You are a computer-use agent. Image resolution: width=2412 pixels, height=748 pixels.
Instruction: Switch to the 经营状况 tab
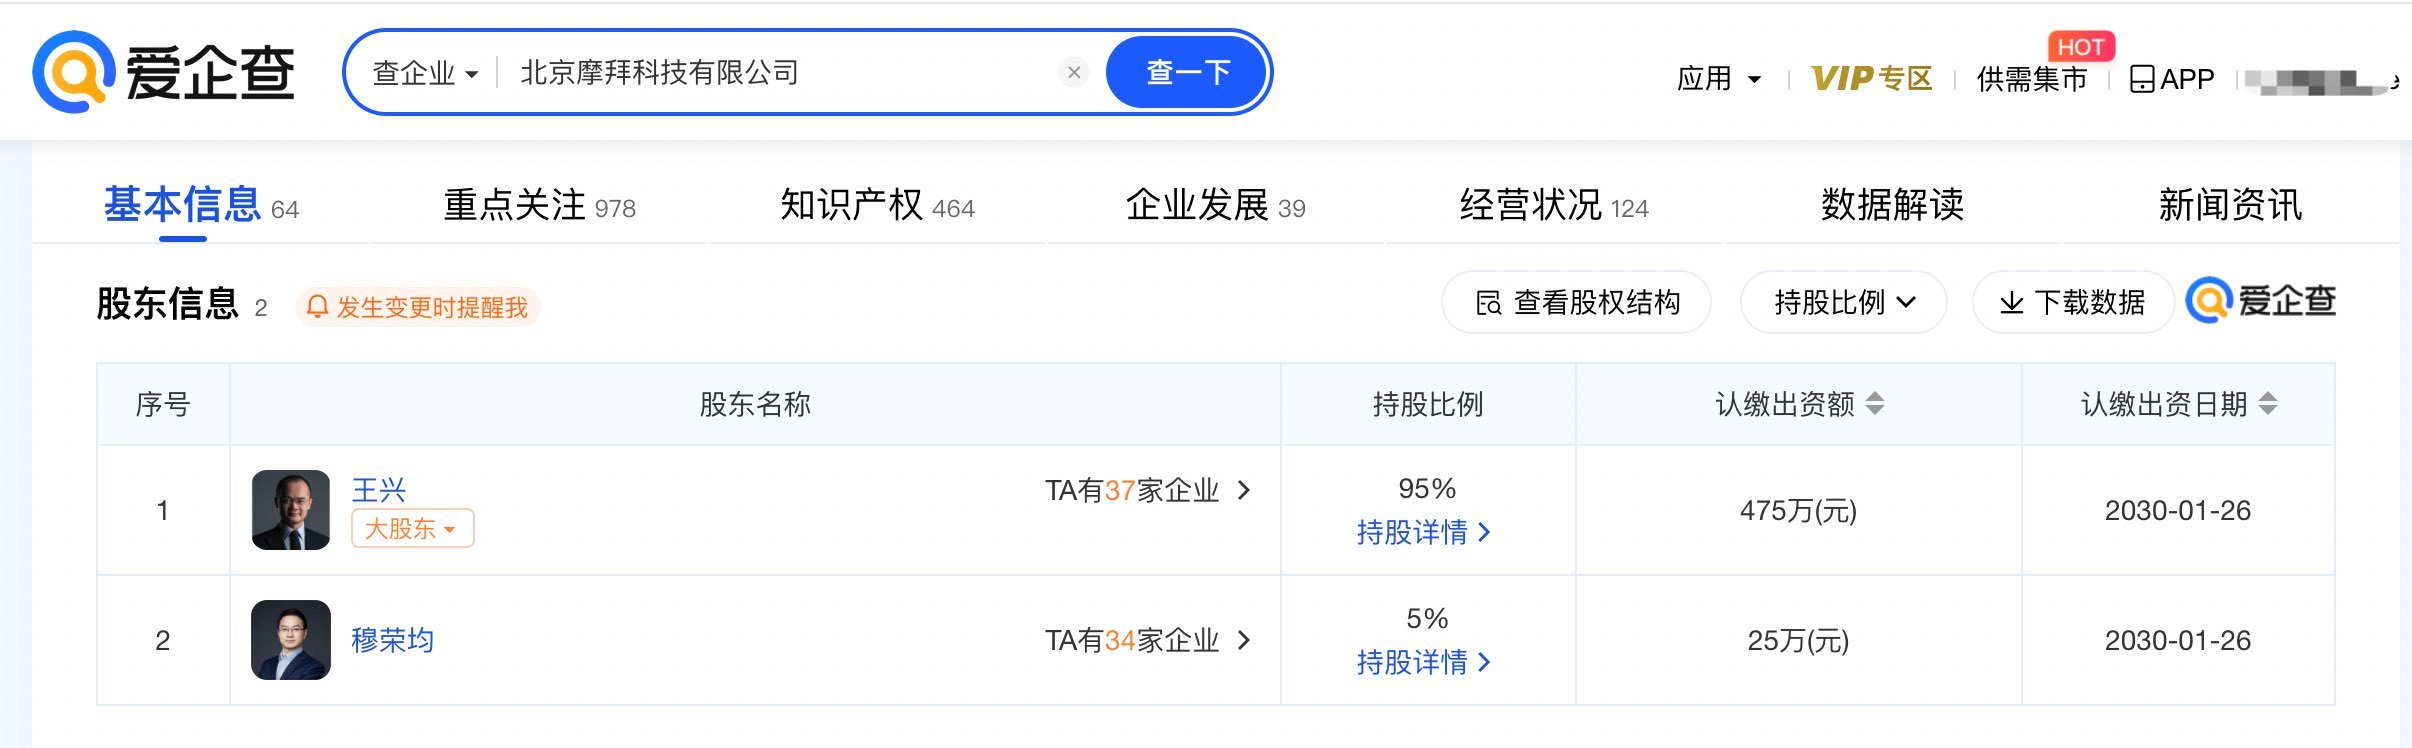1554,205
